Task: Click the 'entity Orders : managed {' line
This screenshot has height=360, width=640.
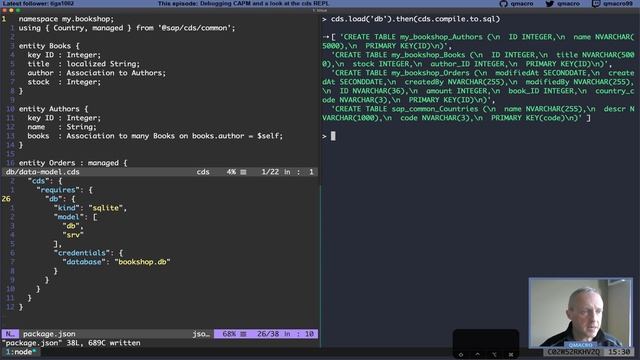Action: pyautogui.click(x=73, y=163)
